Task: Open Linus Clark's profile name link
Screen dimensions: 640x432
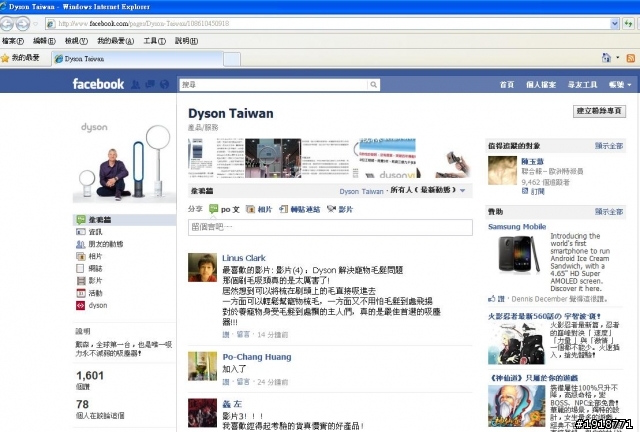Action: [244, 258]
